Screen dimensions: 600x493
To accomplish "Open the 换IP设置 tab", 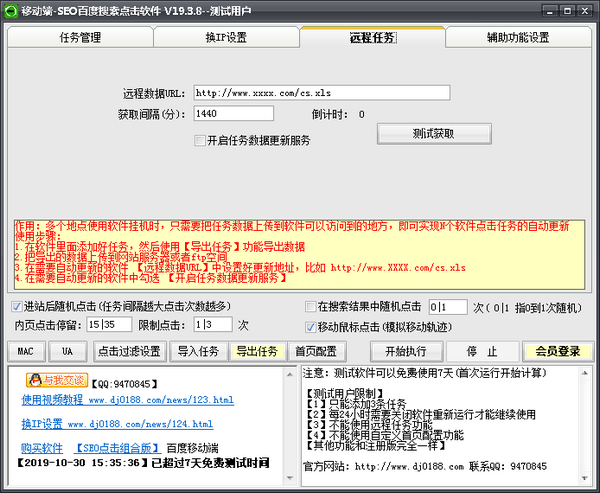I will point(226,38).
